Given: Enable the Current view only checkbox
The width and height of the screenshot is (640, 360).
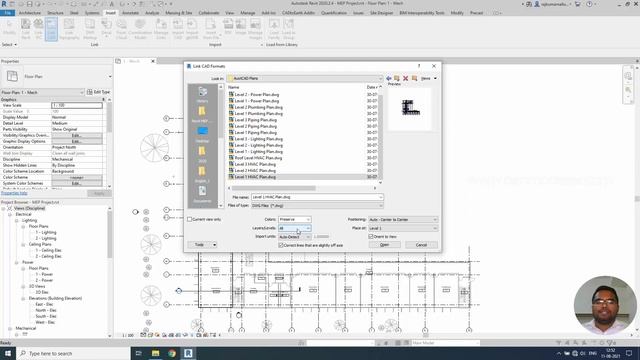Looking at the screenshot, I should coord(189,220).
